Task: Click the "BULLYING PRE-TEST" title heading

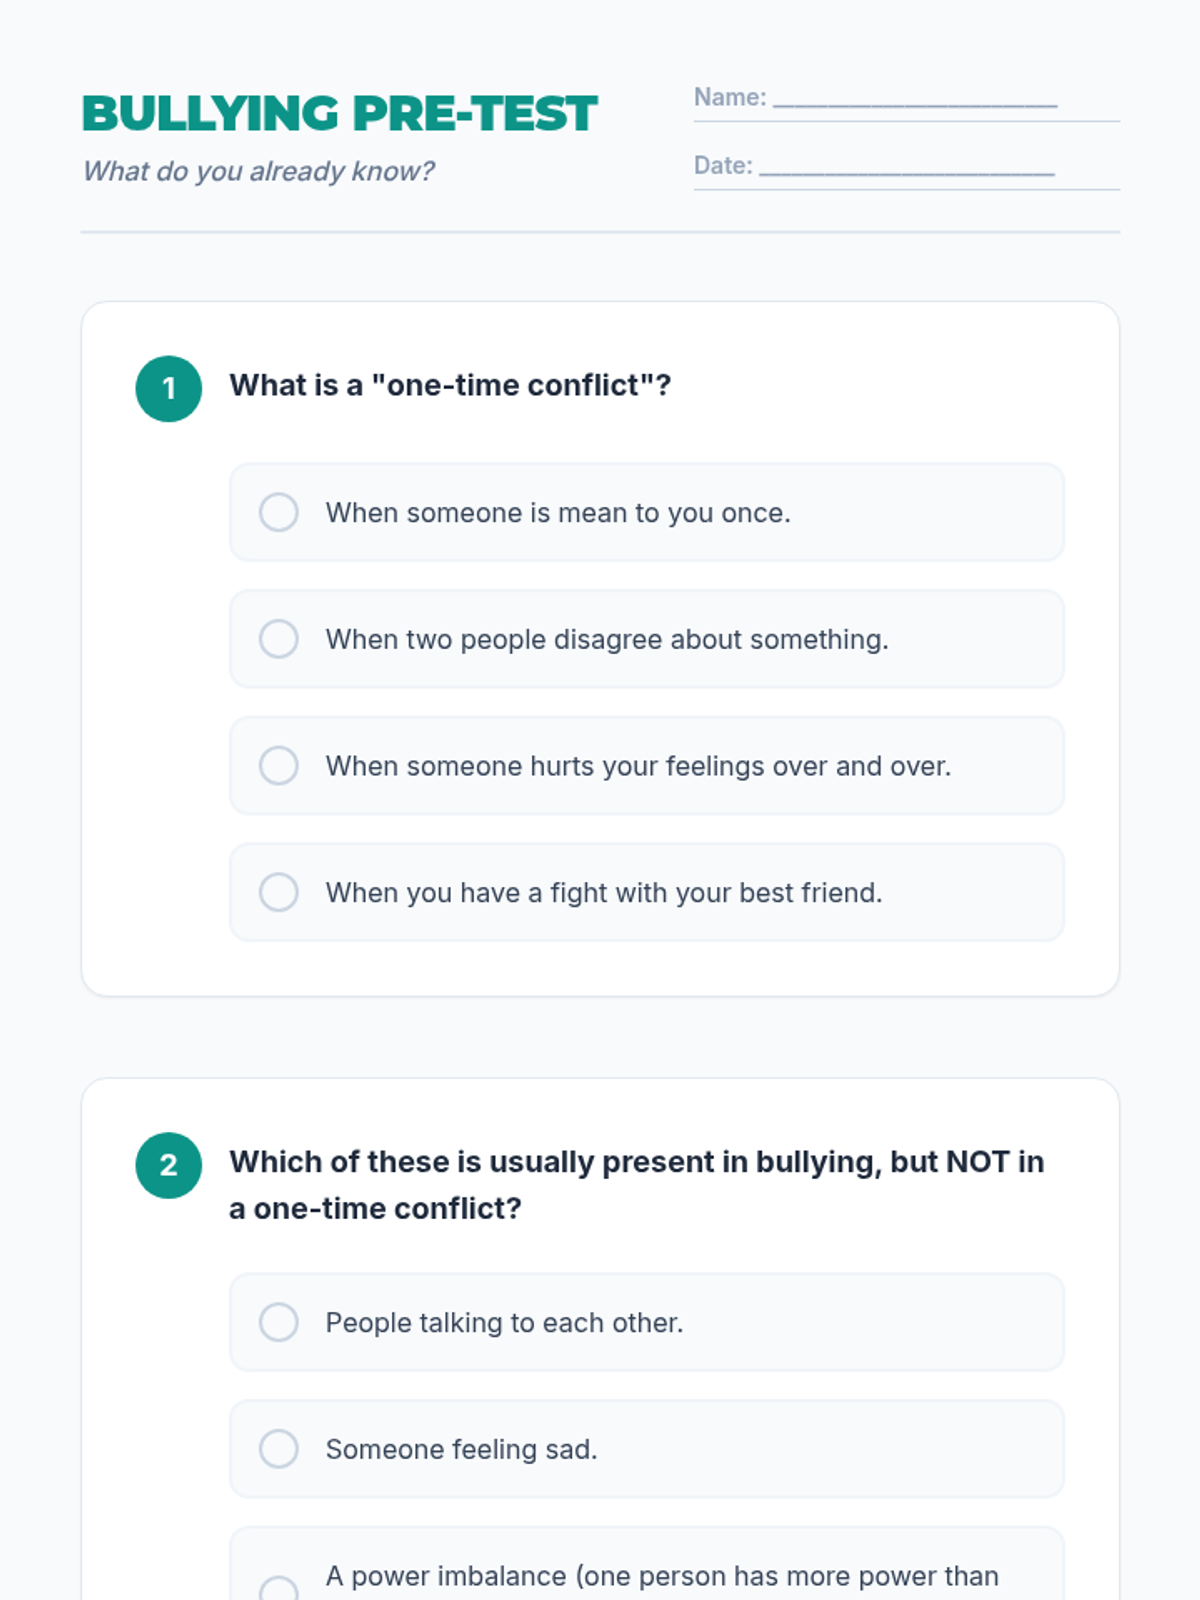Action: pyautogui.click(x=340, y=114)
